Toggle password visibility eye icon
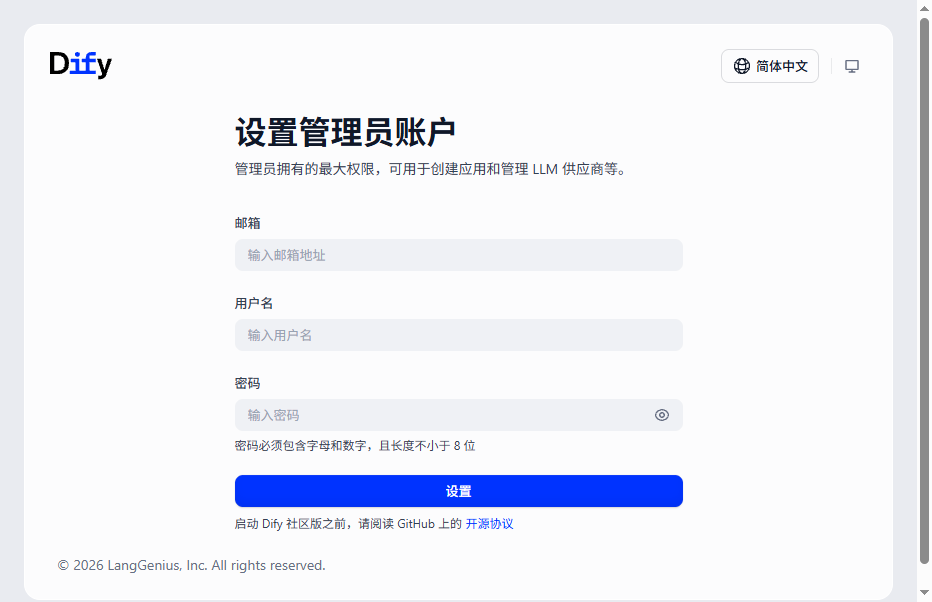 tap(662, 415)
